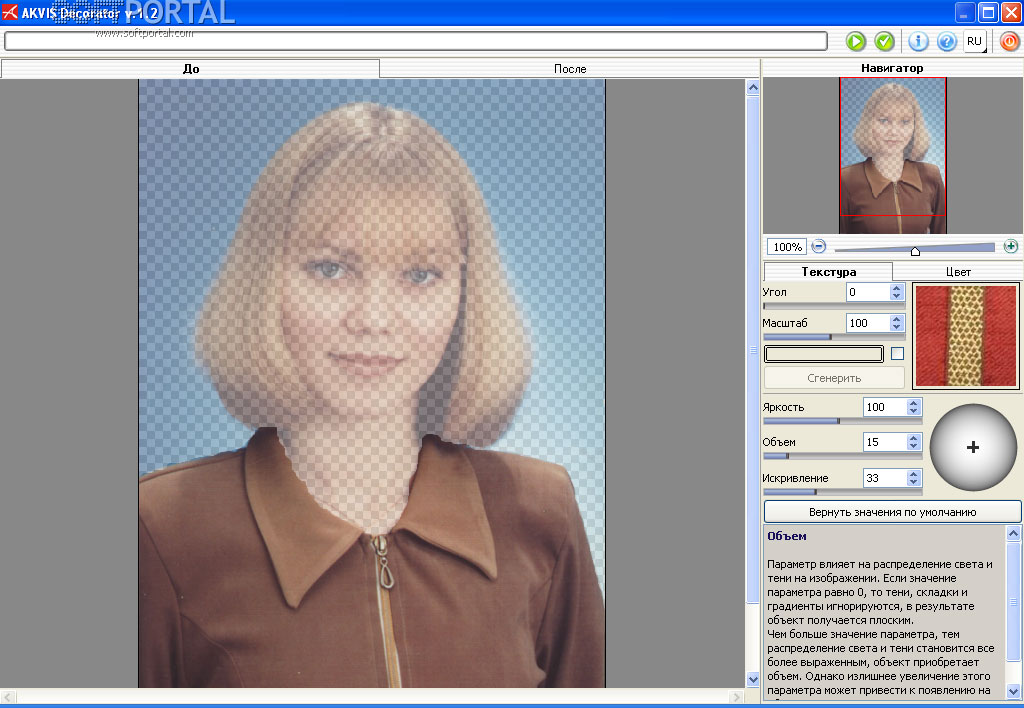Click the green checkmark Apply button
The width and height of the screenshot is (1024, 708).
pyautogui.click(x=884, y=42)
